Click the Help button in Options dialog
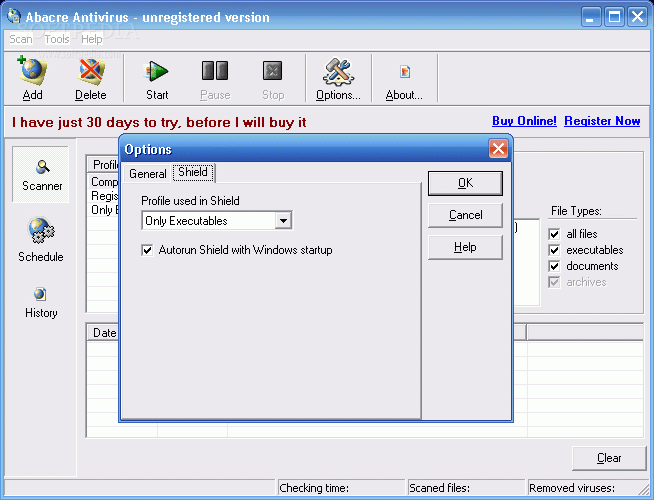The height and width of the screenshot is (500, 654). (465, 247)
